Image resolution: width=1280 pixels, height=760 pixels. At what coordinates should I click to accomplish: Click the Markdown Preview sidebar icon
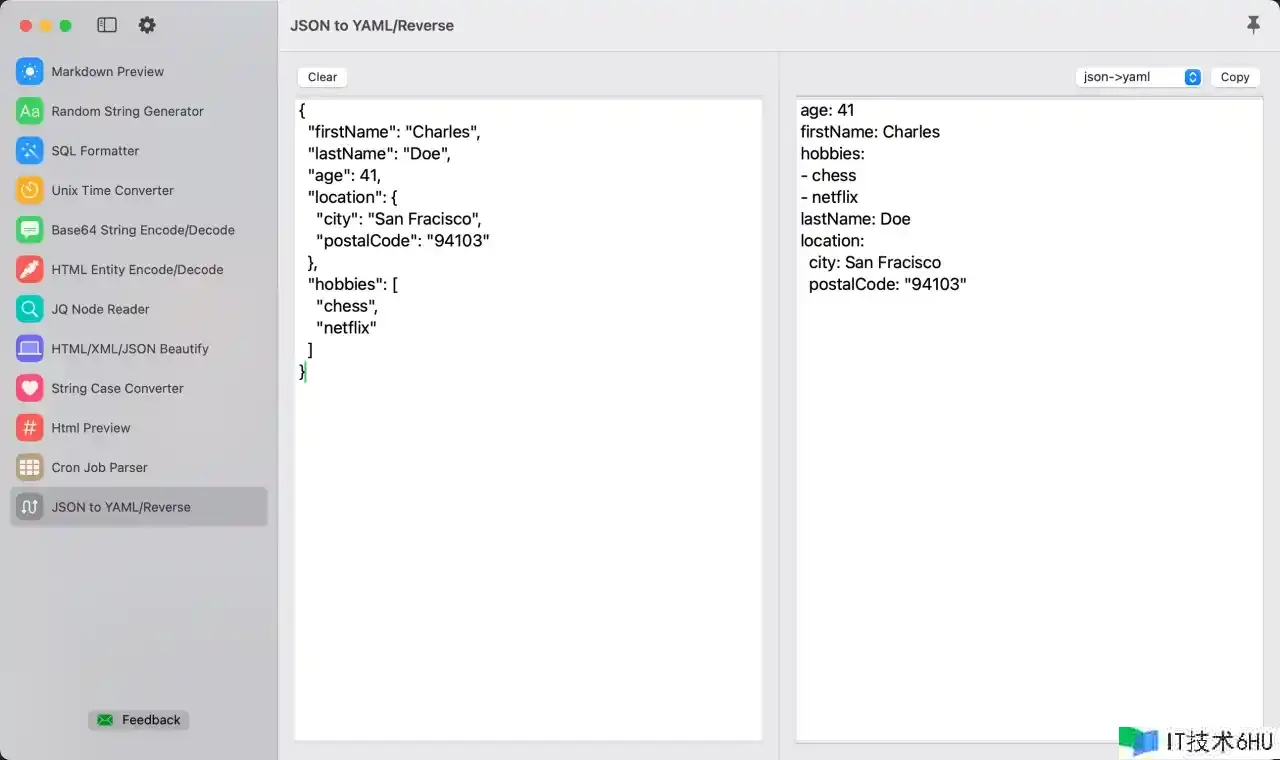30,71
